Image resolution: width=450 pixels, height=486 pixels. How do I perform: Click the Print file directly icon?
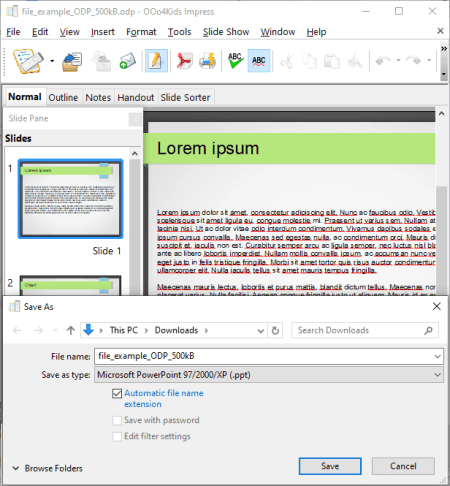[x=208, y=61]
